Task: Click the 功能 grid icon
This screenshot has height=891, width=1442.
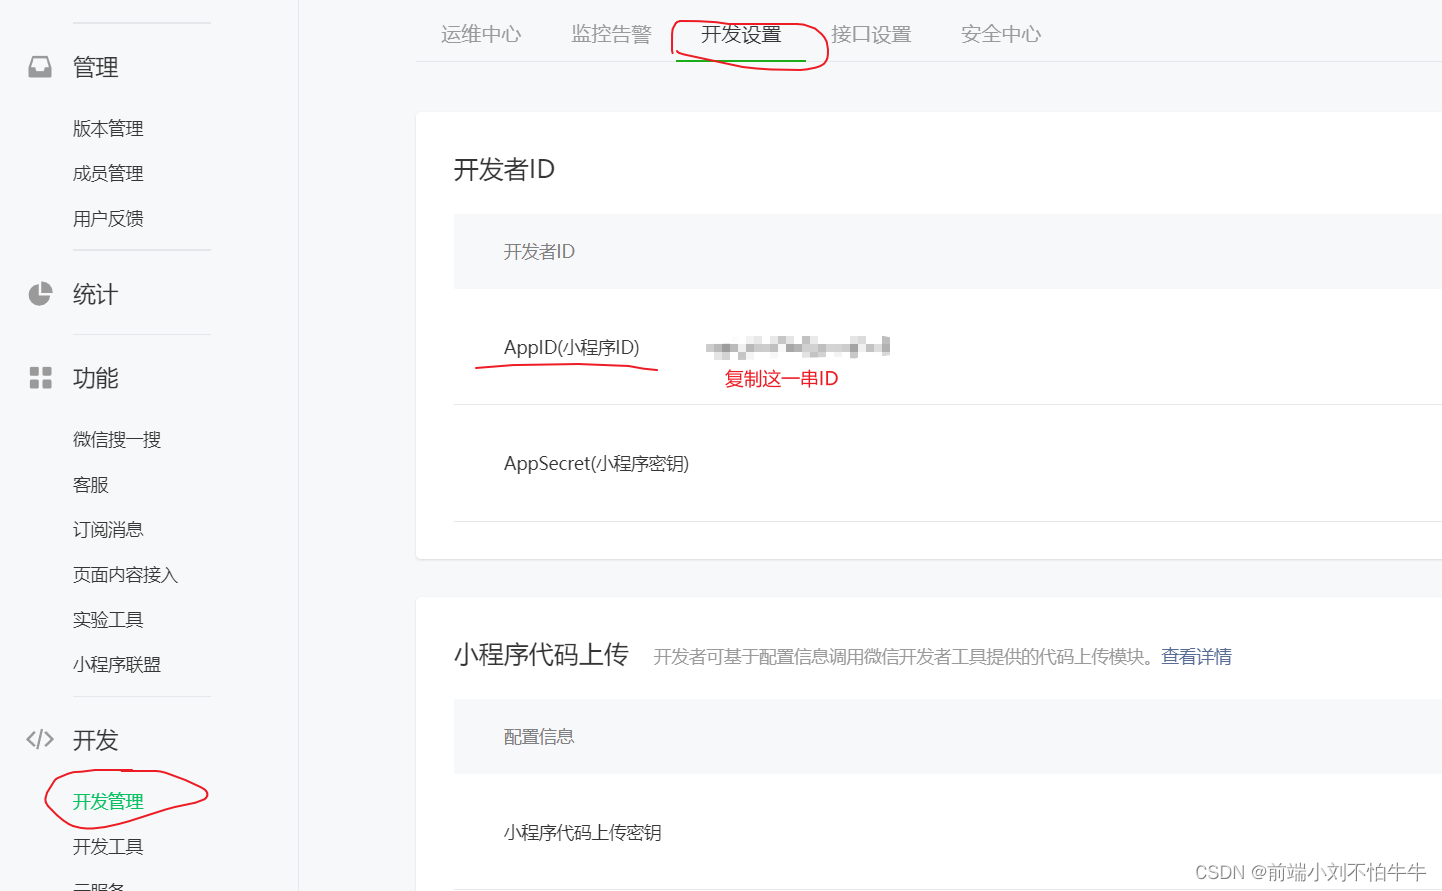Action: (x=40, y=378)
